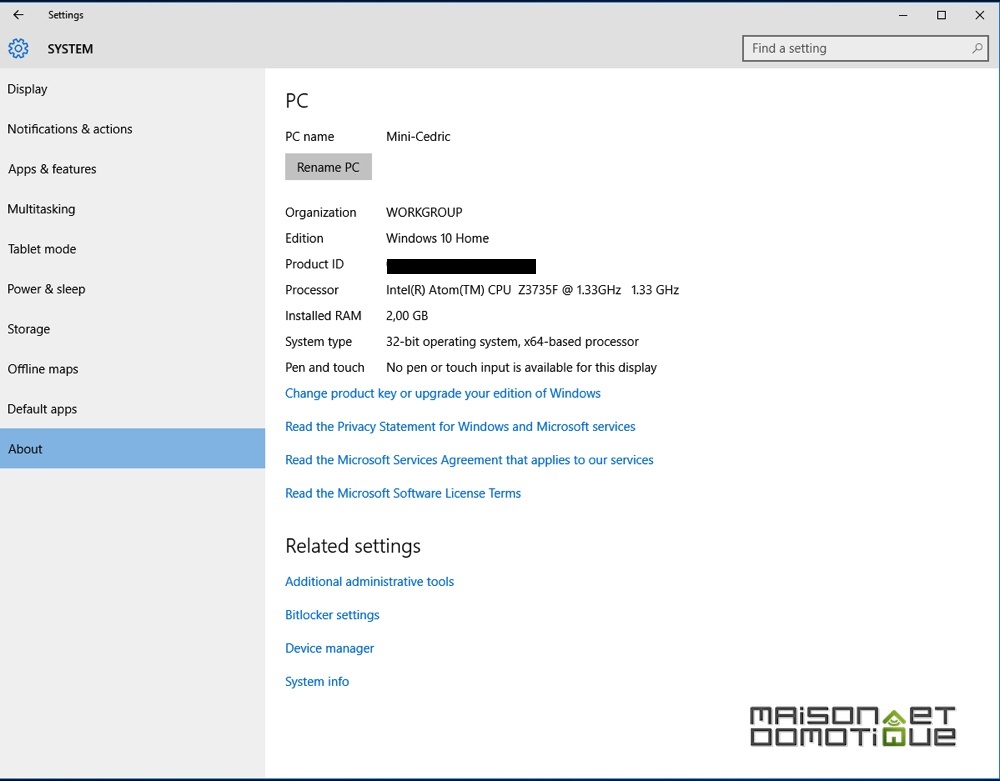The height and width of the screenshot is (781, 1000).
Task: Click the PC name value Mini-Cedric
Action: tap(418, 136)
